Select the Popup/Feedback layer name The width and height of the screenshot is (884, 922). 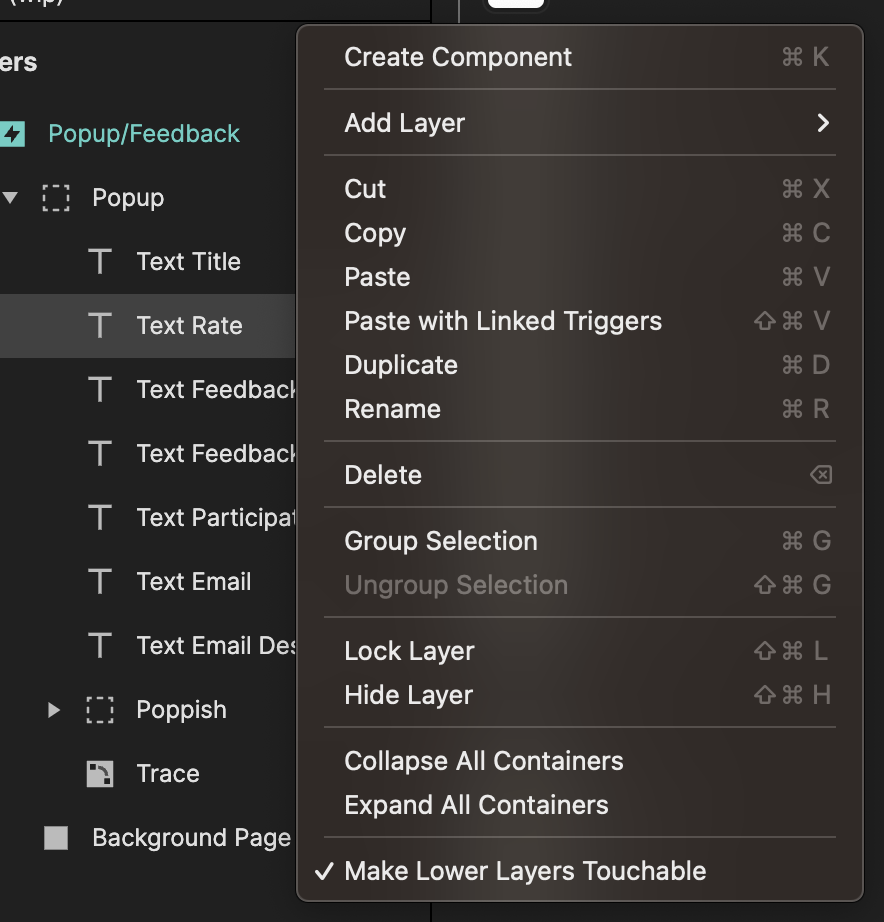(144, 133)
